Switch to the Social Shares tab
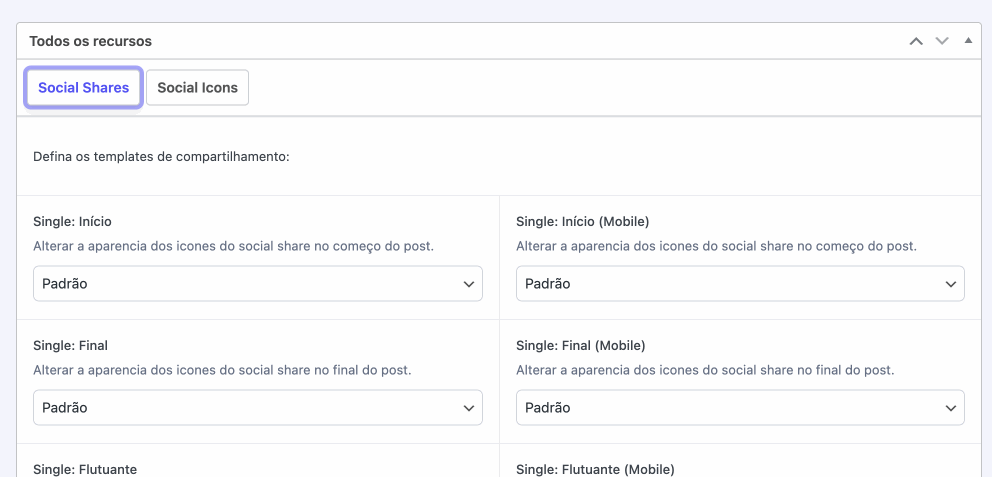 (x=84, y=88)
